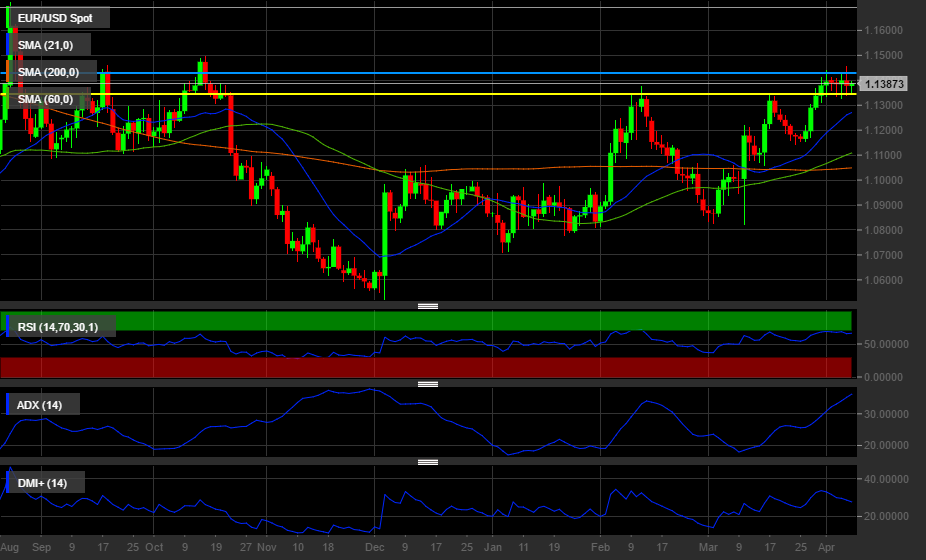Grab the splitter handle above RSI panel
The height and width of the screenshot is (560, 926).
428,306
